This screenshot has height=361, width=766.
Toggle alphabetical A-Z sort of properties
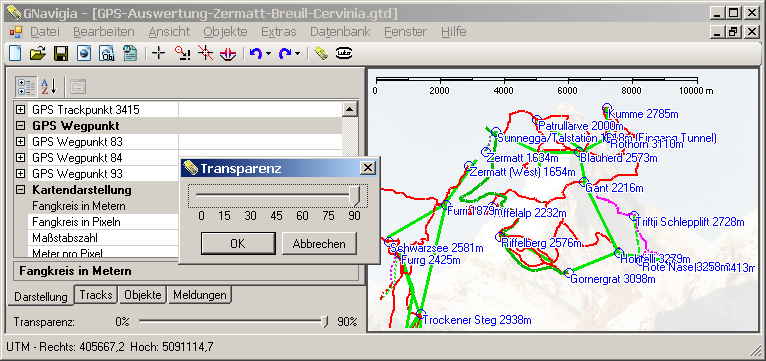48,86
